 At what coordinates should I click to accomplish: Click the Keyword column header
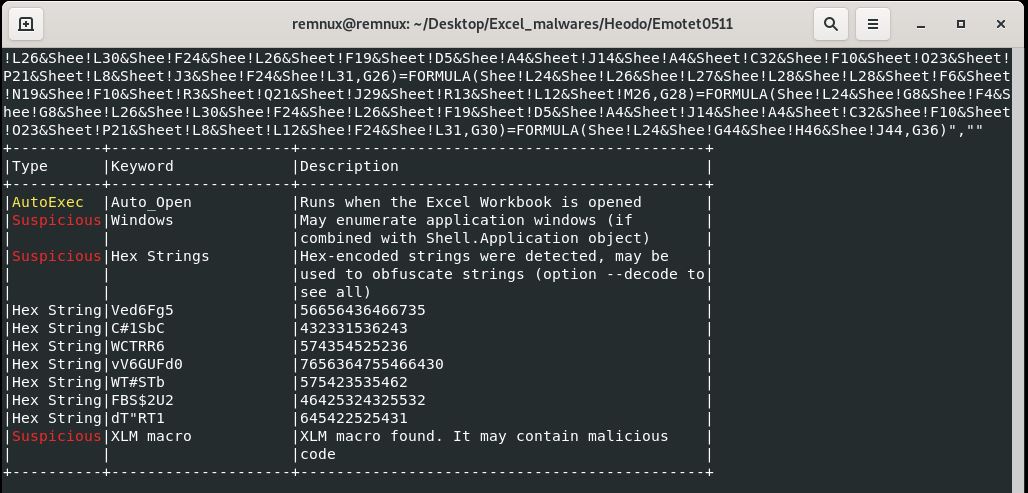142,166
